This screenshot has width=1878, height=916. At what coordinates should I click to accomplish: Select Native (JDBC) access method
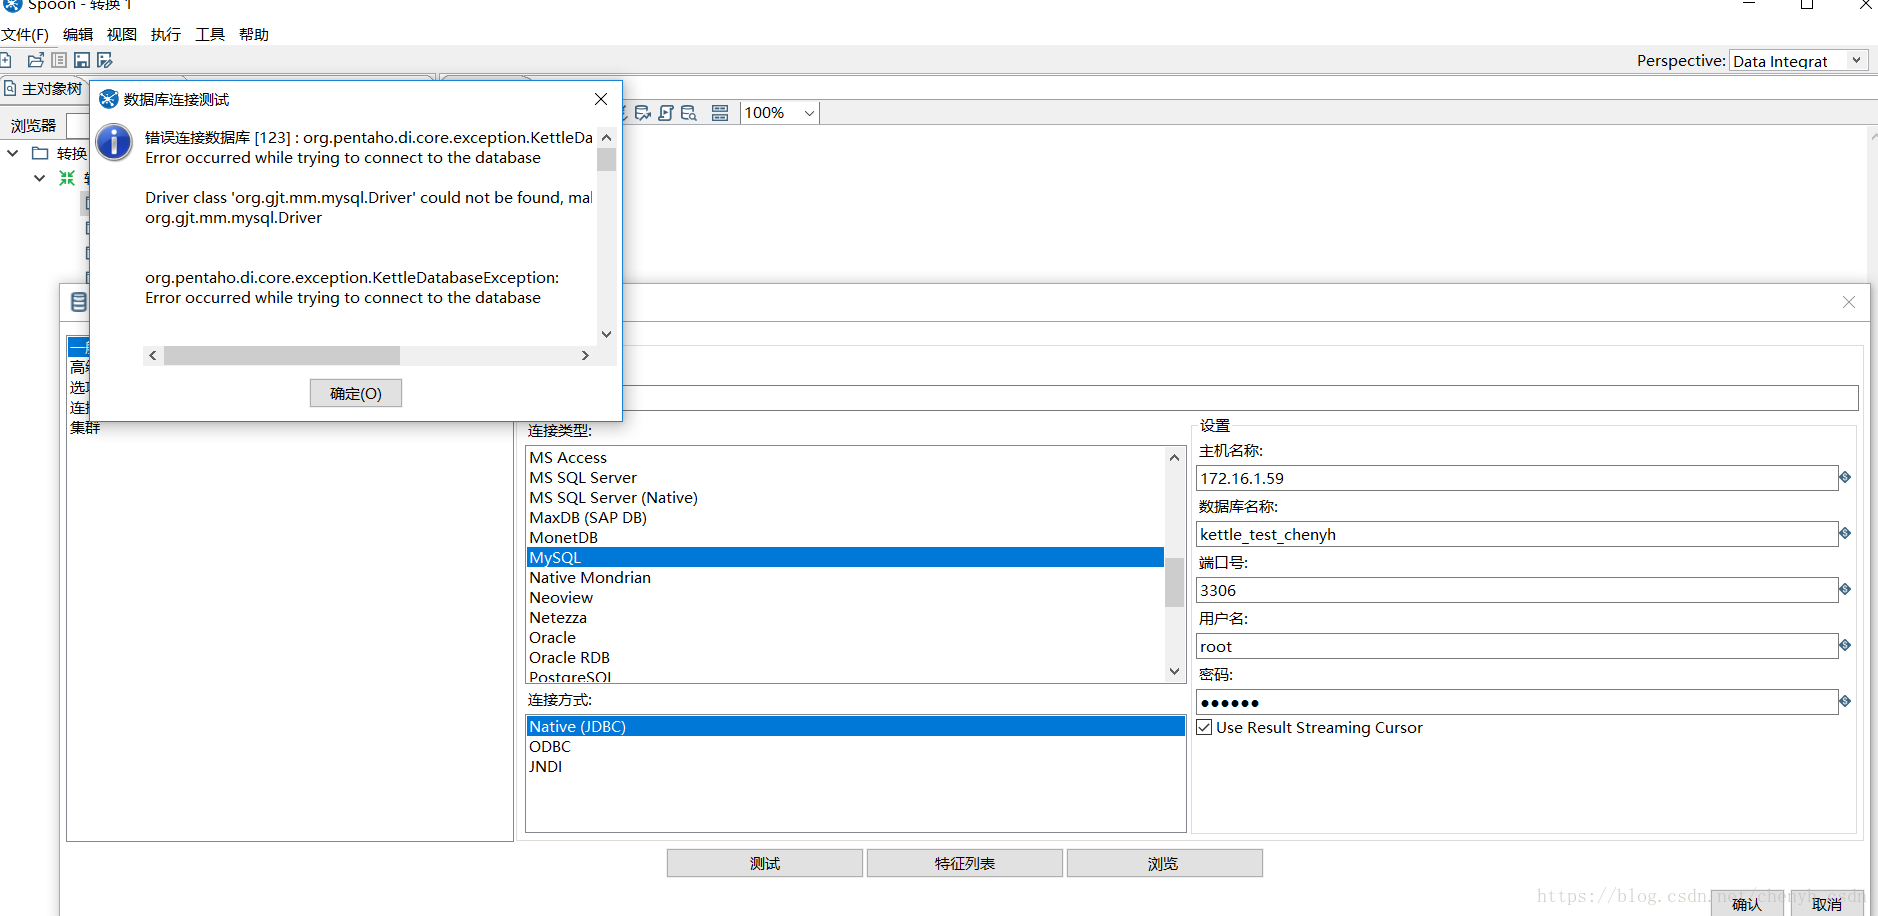pyautogui.click(x=855, y=726)
